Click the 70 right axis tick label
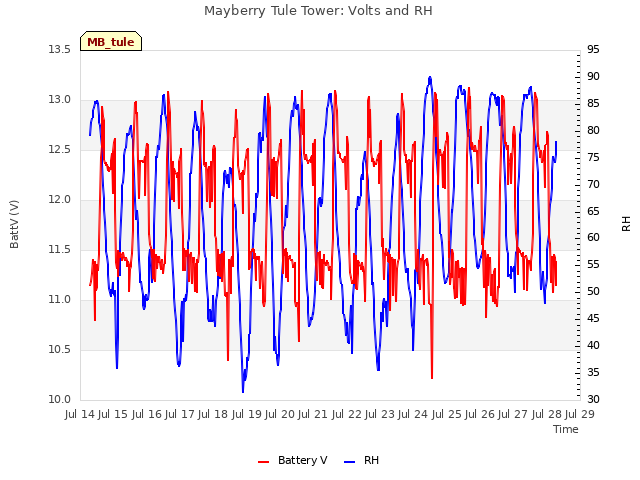640x480 pixels. pyautogui.click(x=593, y=184)
